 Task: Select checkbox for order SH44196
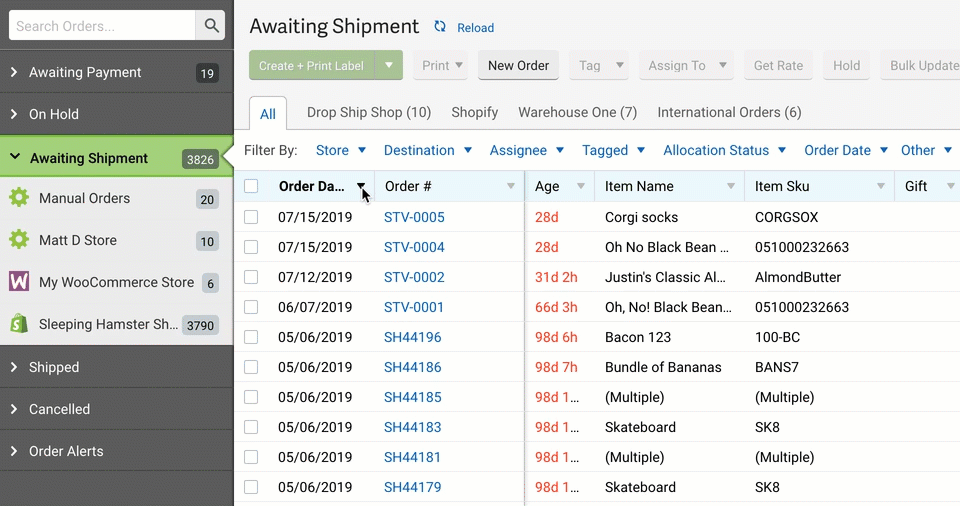click(x=251, y=337)
